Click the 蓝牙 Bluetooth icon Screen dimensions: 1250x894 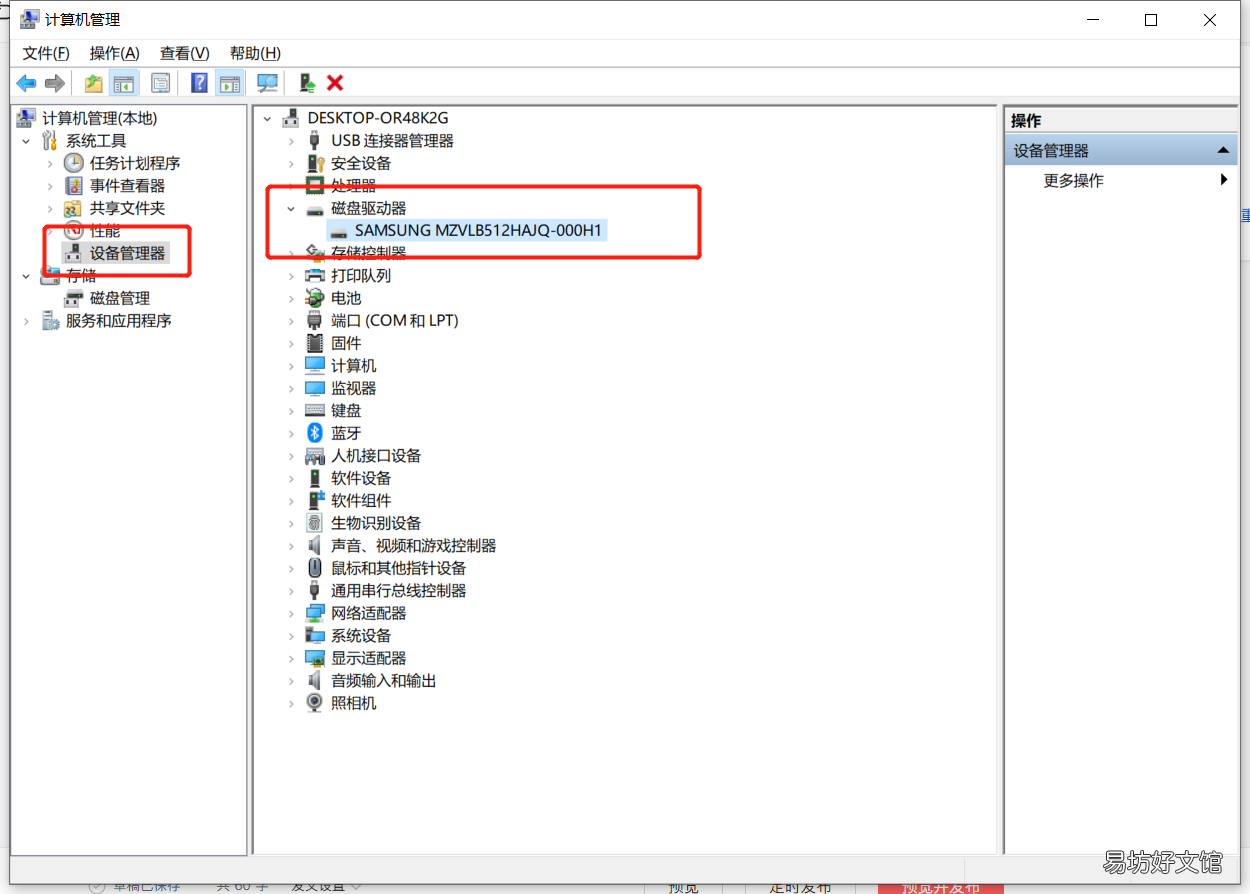(315, 433)
